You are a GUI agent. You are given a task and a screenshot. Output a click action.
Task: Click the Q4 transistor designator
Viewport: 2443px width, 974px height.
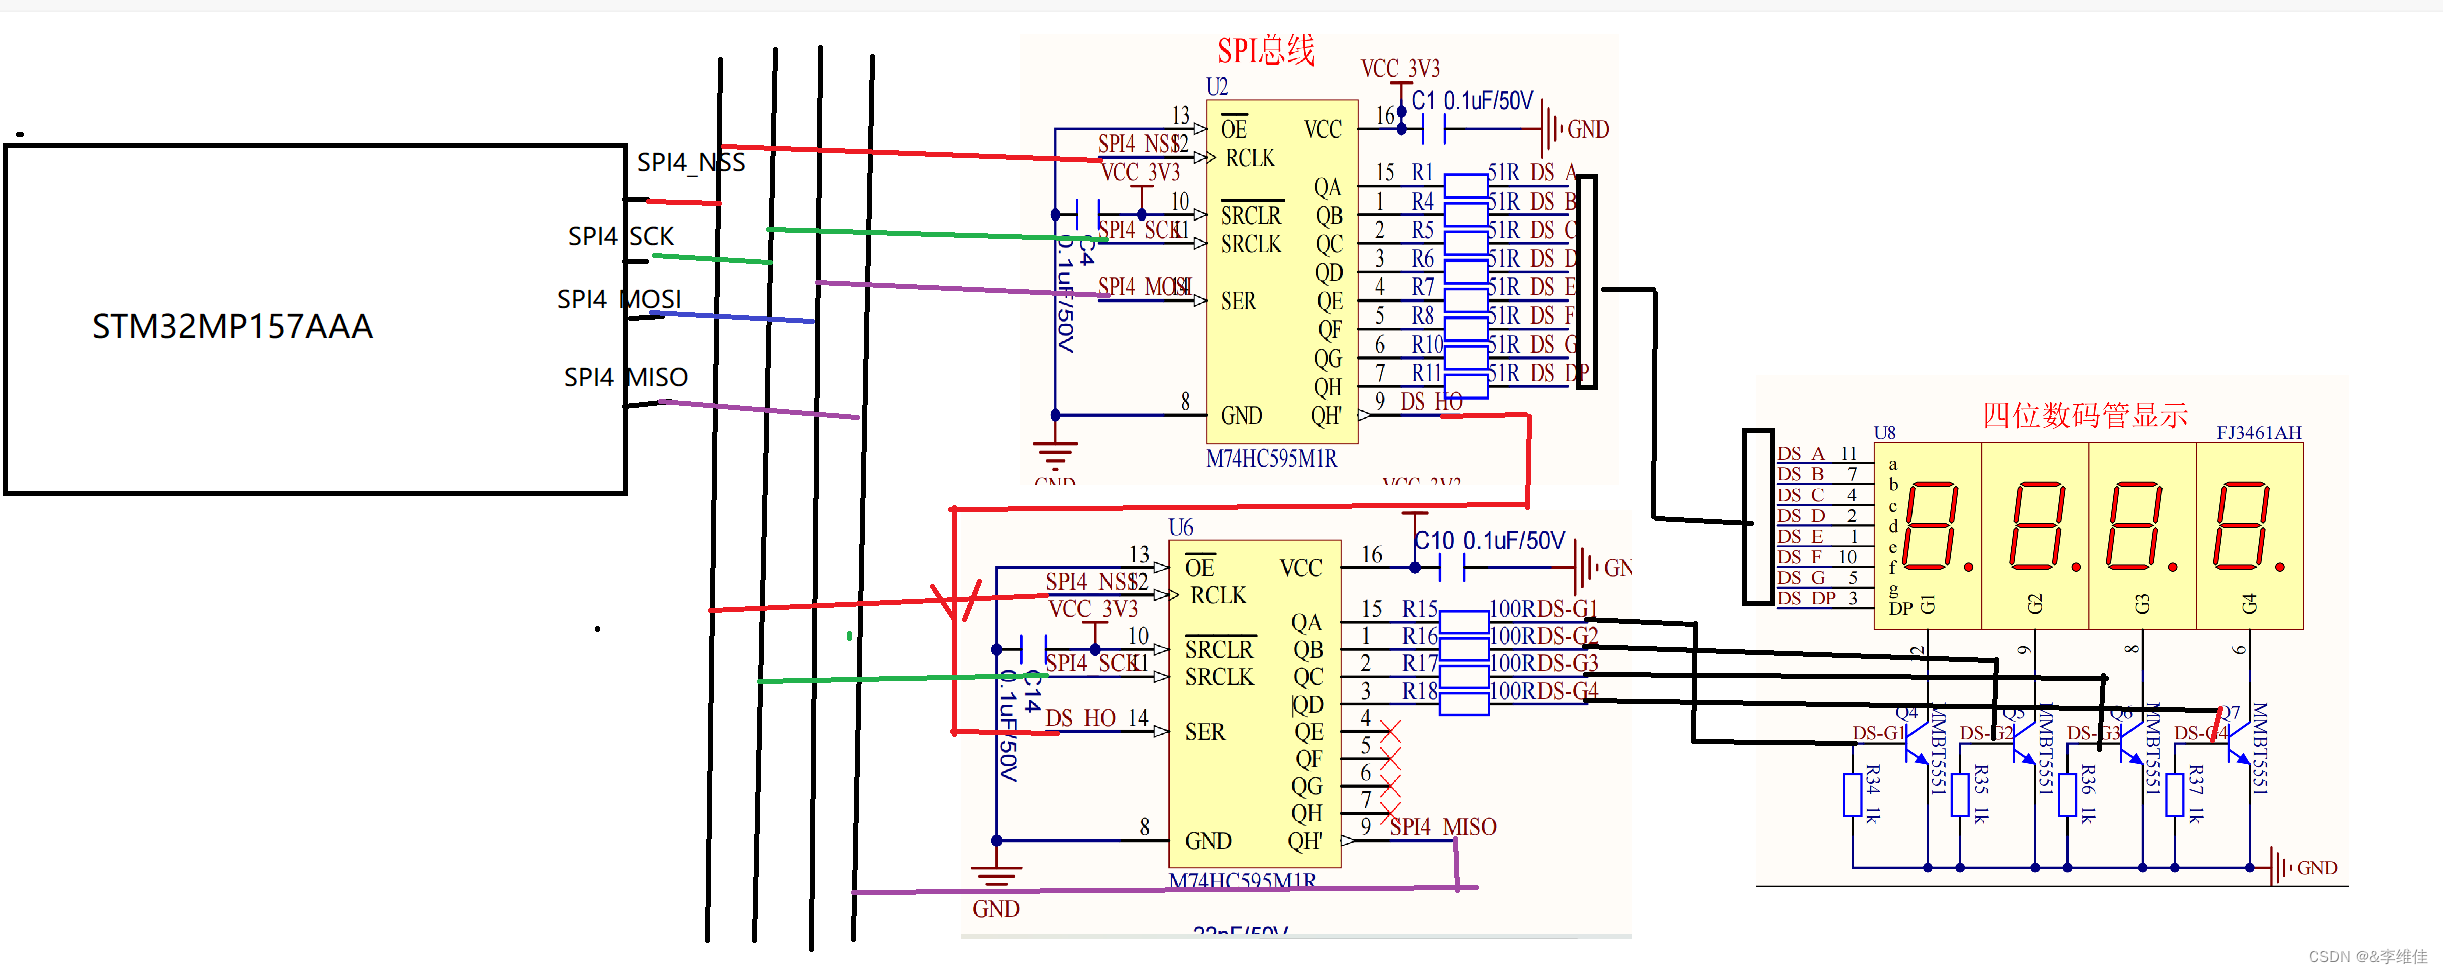[x=1907, y=713]
